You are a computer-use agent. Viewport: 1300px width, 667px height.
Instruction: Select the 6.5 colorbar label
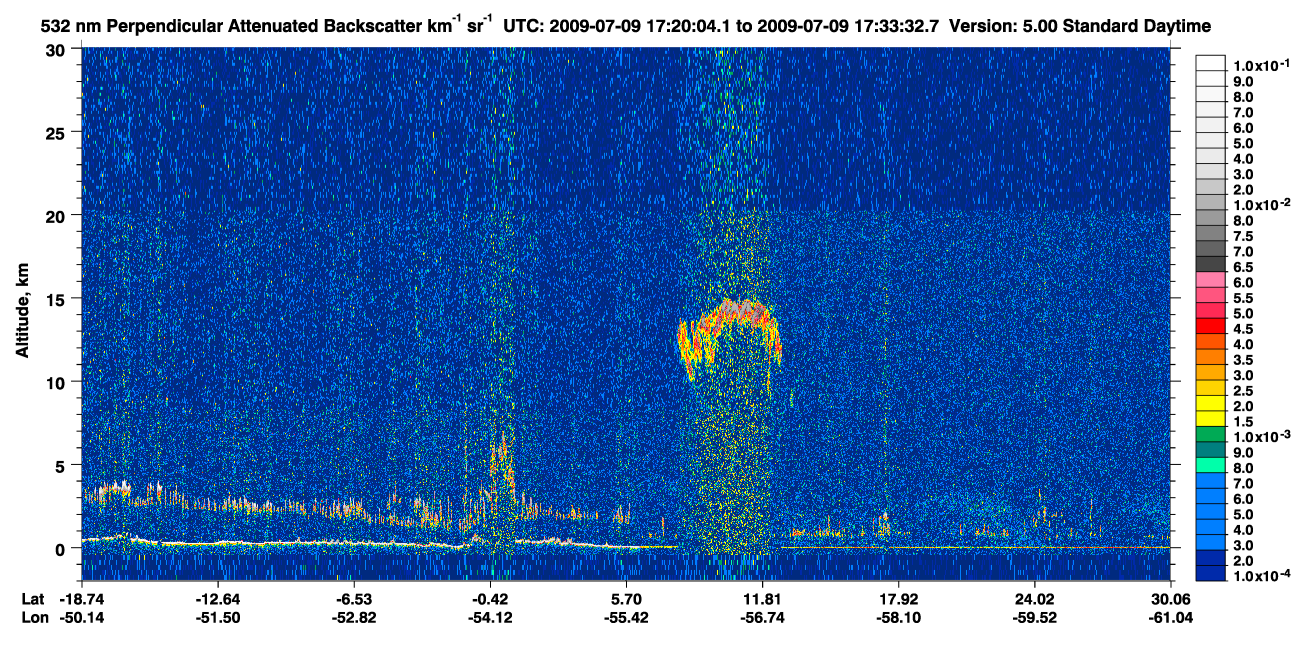tap(1243, 268)
